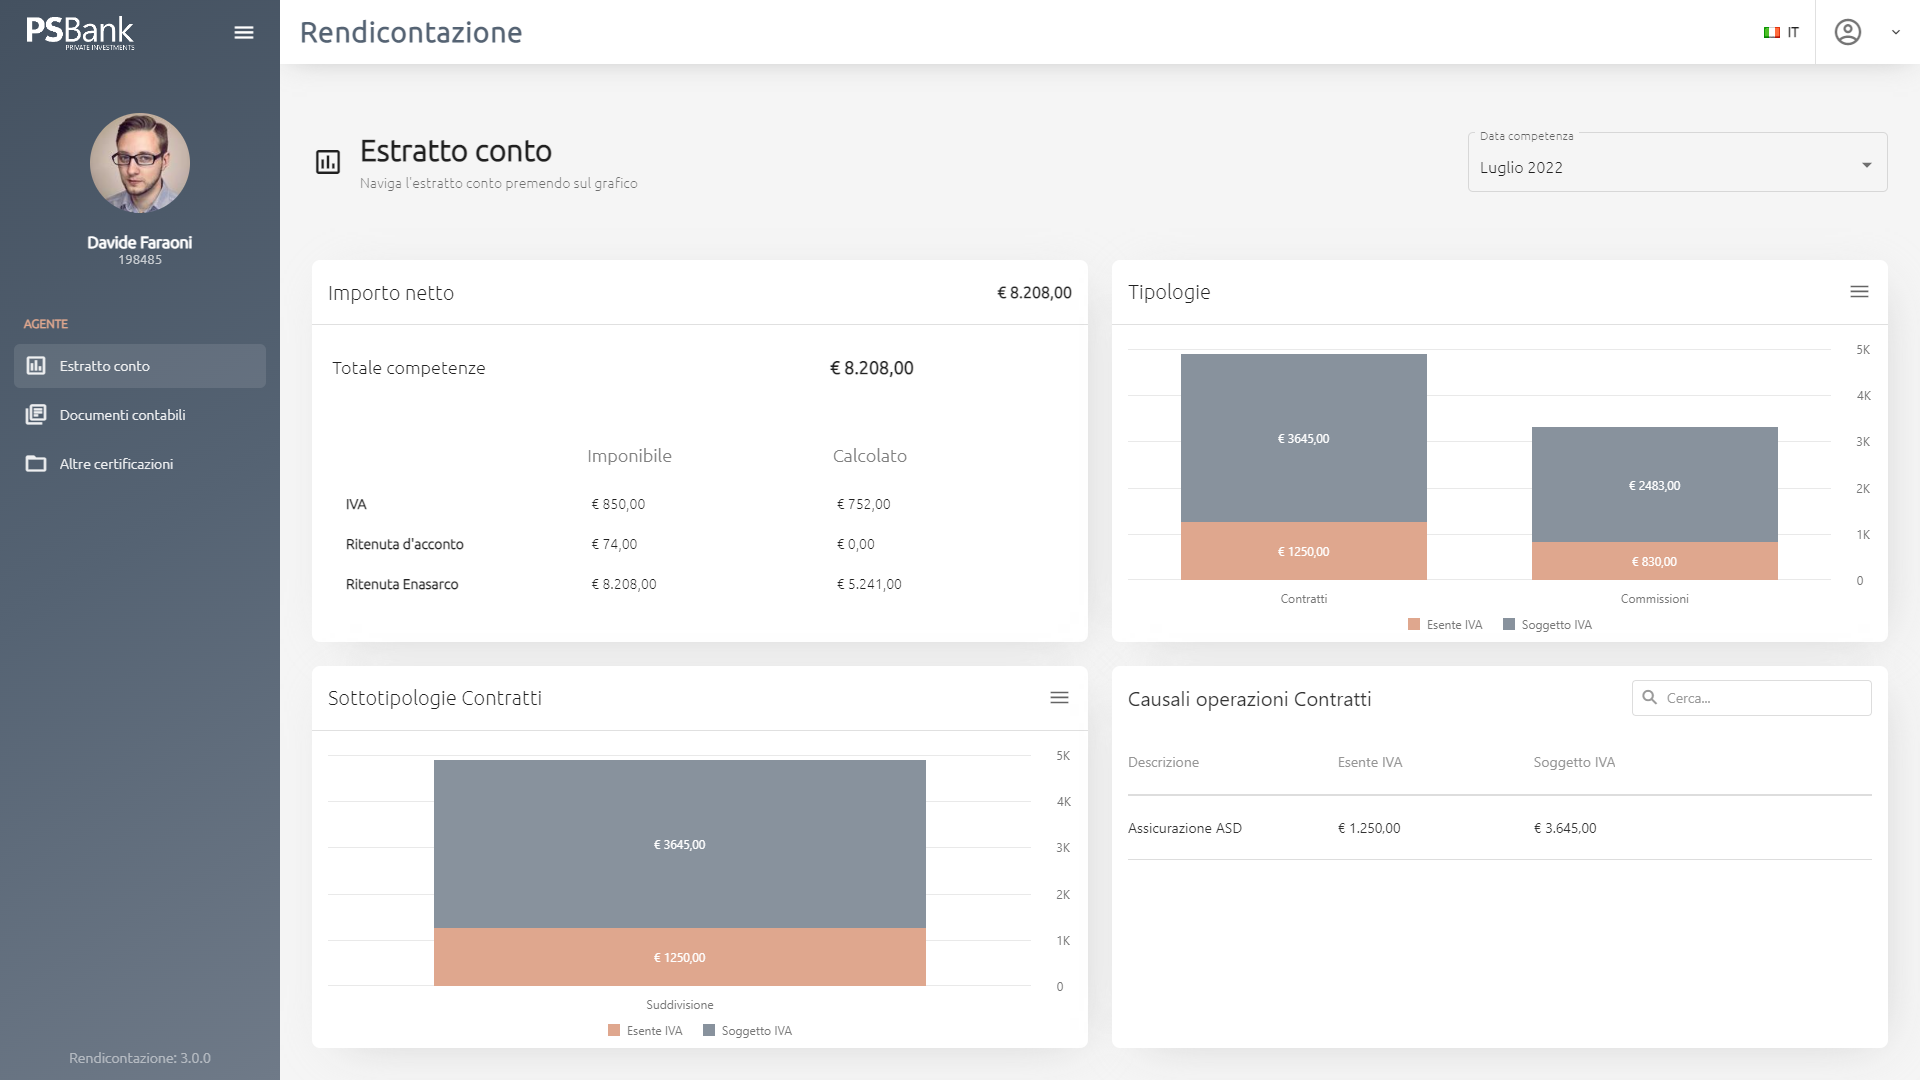Viewport: 1920px width, 1080px height.
Task: Open Documenti contabili in the sidebar
Action: point(122,415)
